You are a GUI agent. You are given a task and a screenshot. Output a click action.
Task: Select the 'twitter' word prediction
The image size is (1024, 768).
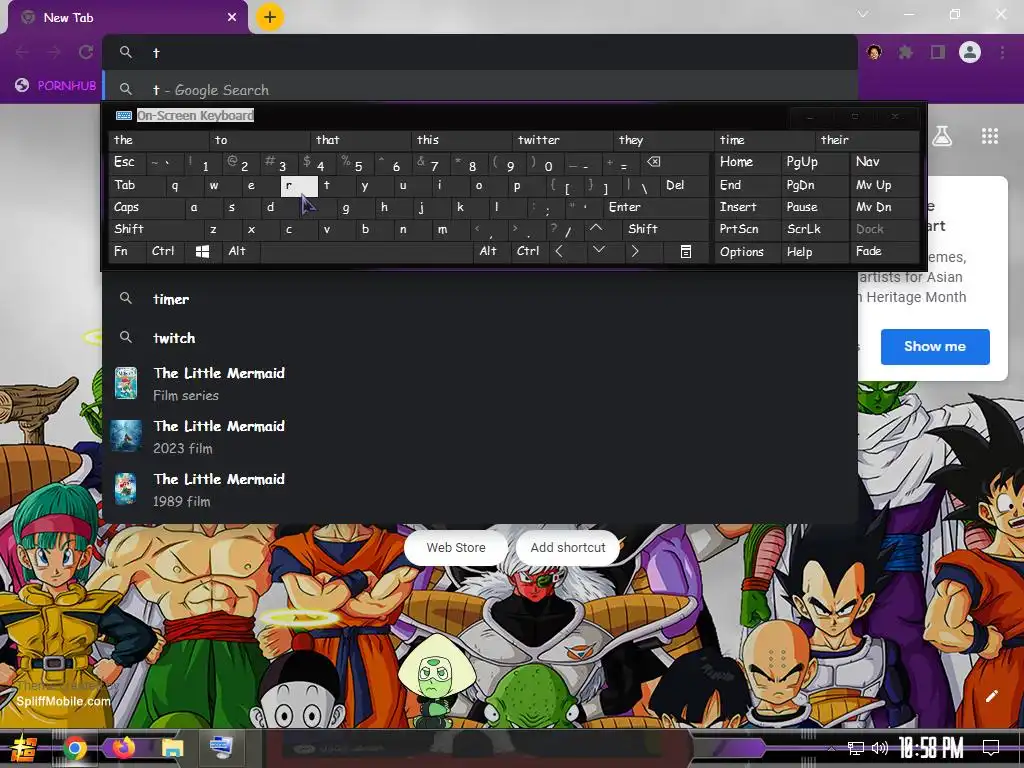[x=564, y=140]
